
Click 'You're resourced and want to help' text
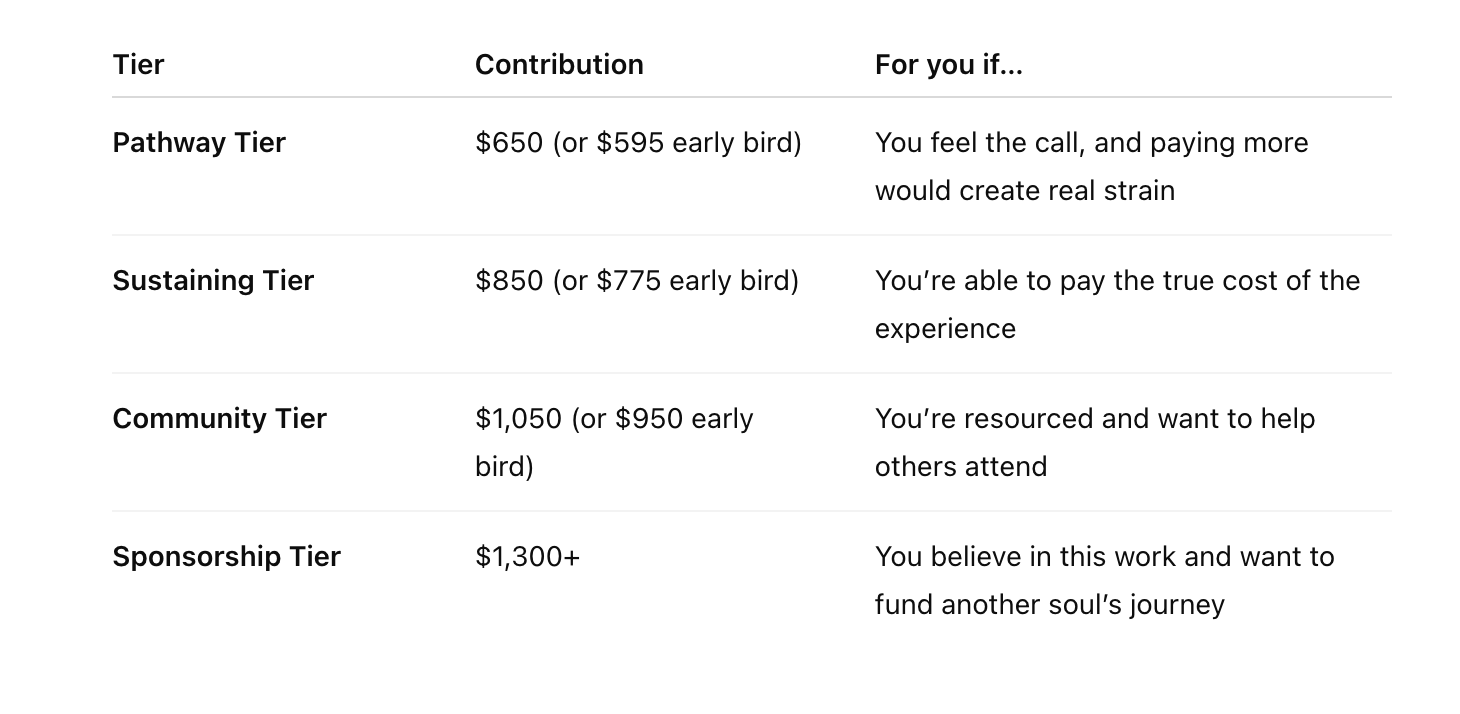point(1094,419)
